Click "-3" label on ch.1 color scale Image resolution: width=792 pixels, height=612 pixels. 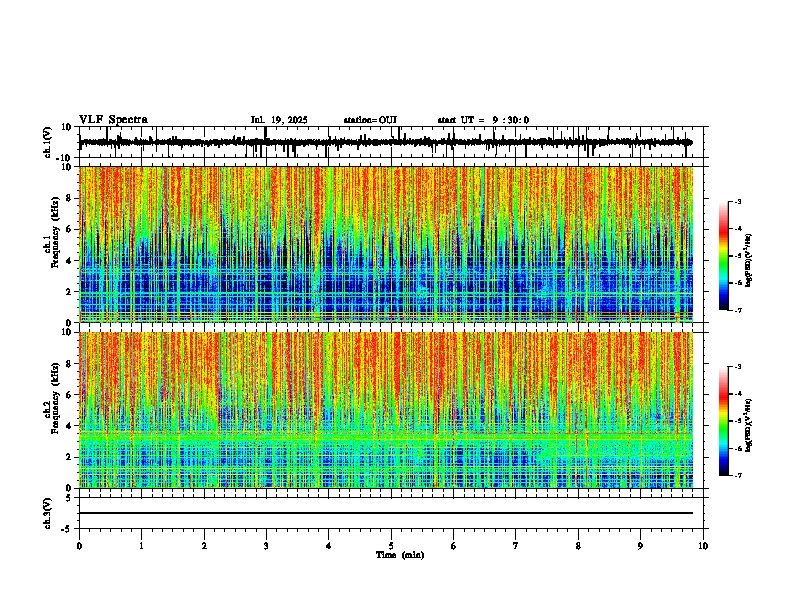[x=737, y=201]
